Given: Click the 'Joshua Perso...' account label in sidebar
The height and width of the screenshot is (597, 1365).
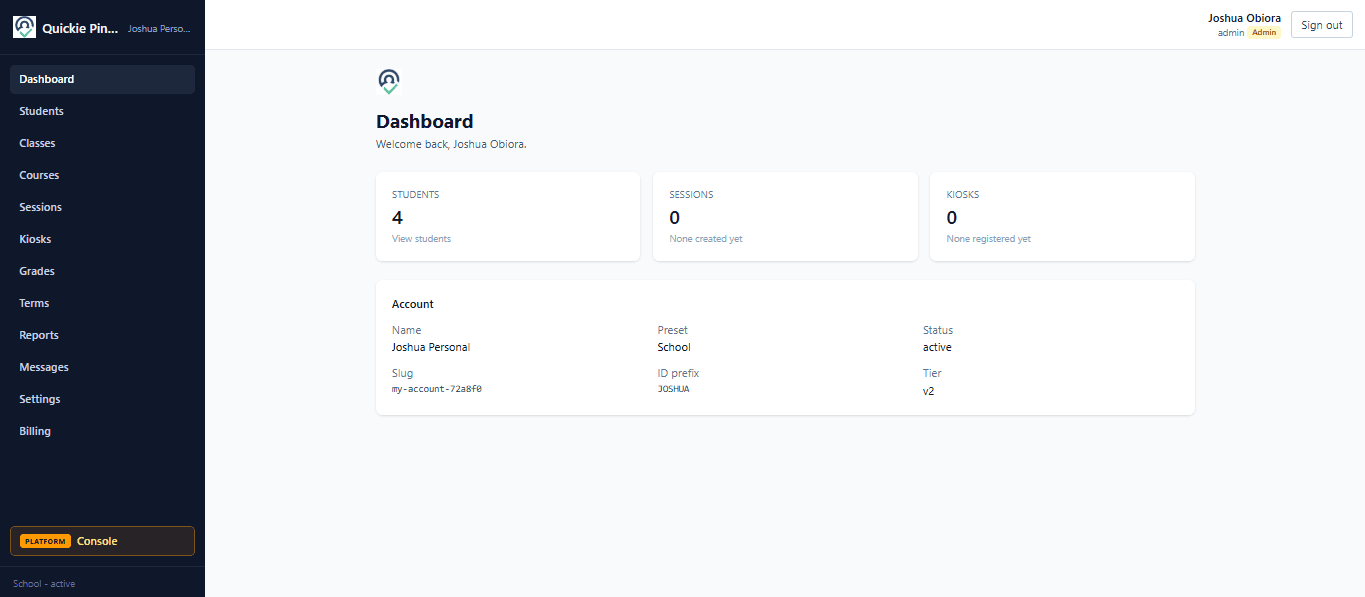Looking at the screenshot, I should pos(159,29).
